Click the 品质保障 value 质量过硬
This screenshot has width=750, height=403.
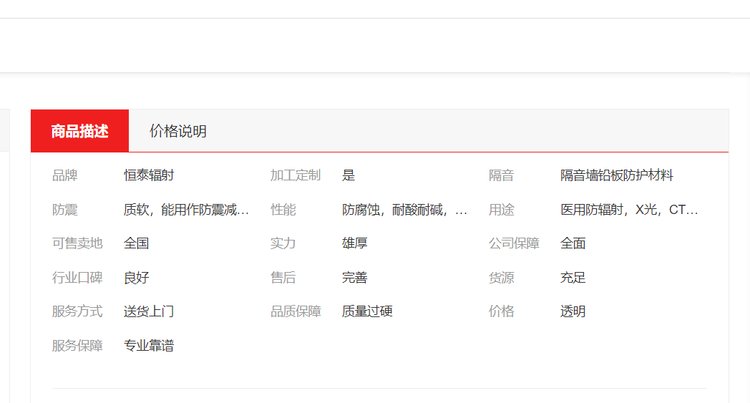tap(367, 311)
